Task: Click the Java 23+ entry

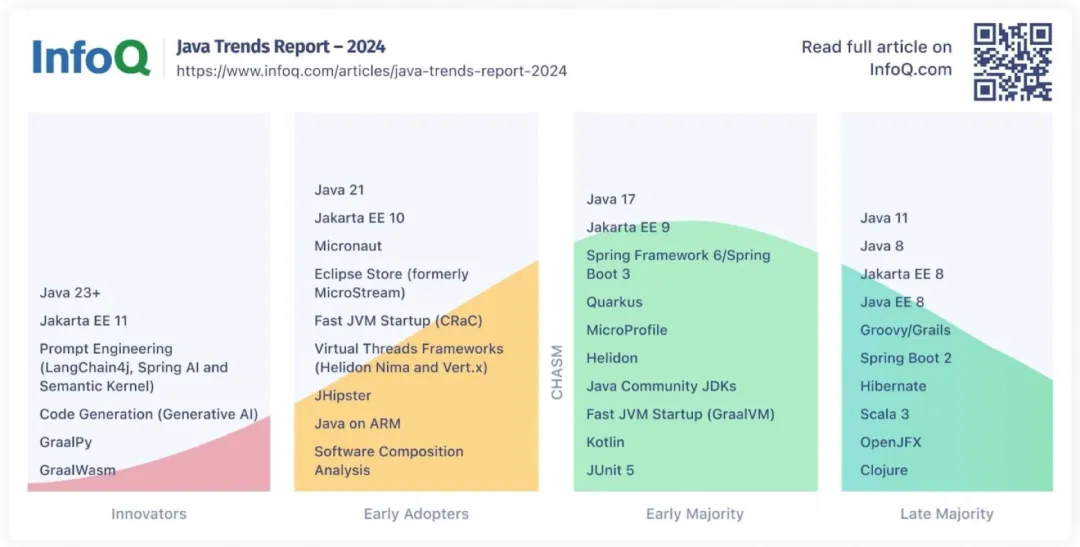Action: point(70,293)
